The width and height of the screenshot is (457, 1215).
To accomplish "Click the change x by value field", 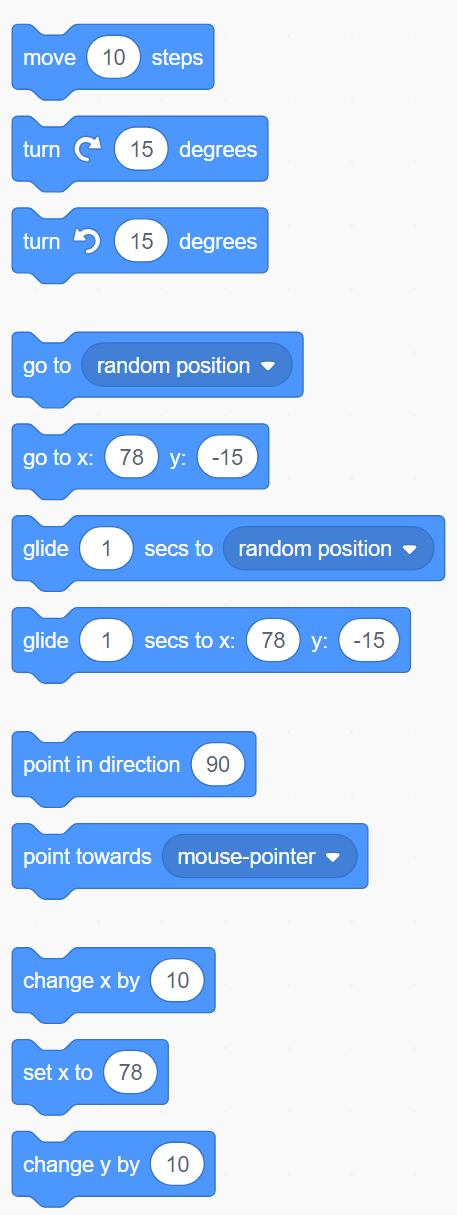I will pyautogui.click(x=177, y=981).
